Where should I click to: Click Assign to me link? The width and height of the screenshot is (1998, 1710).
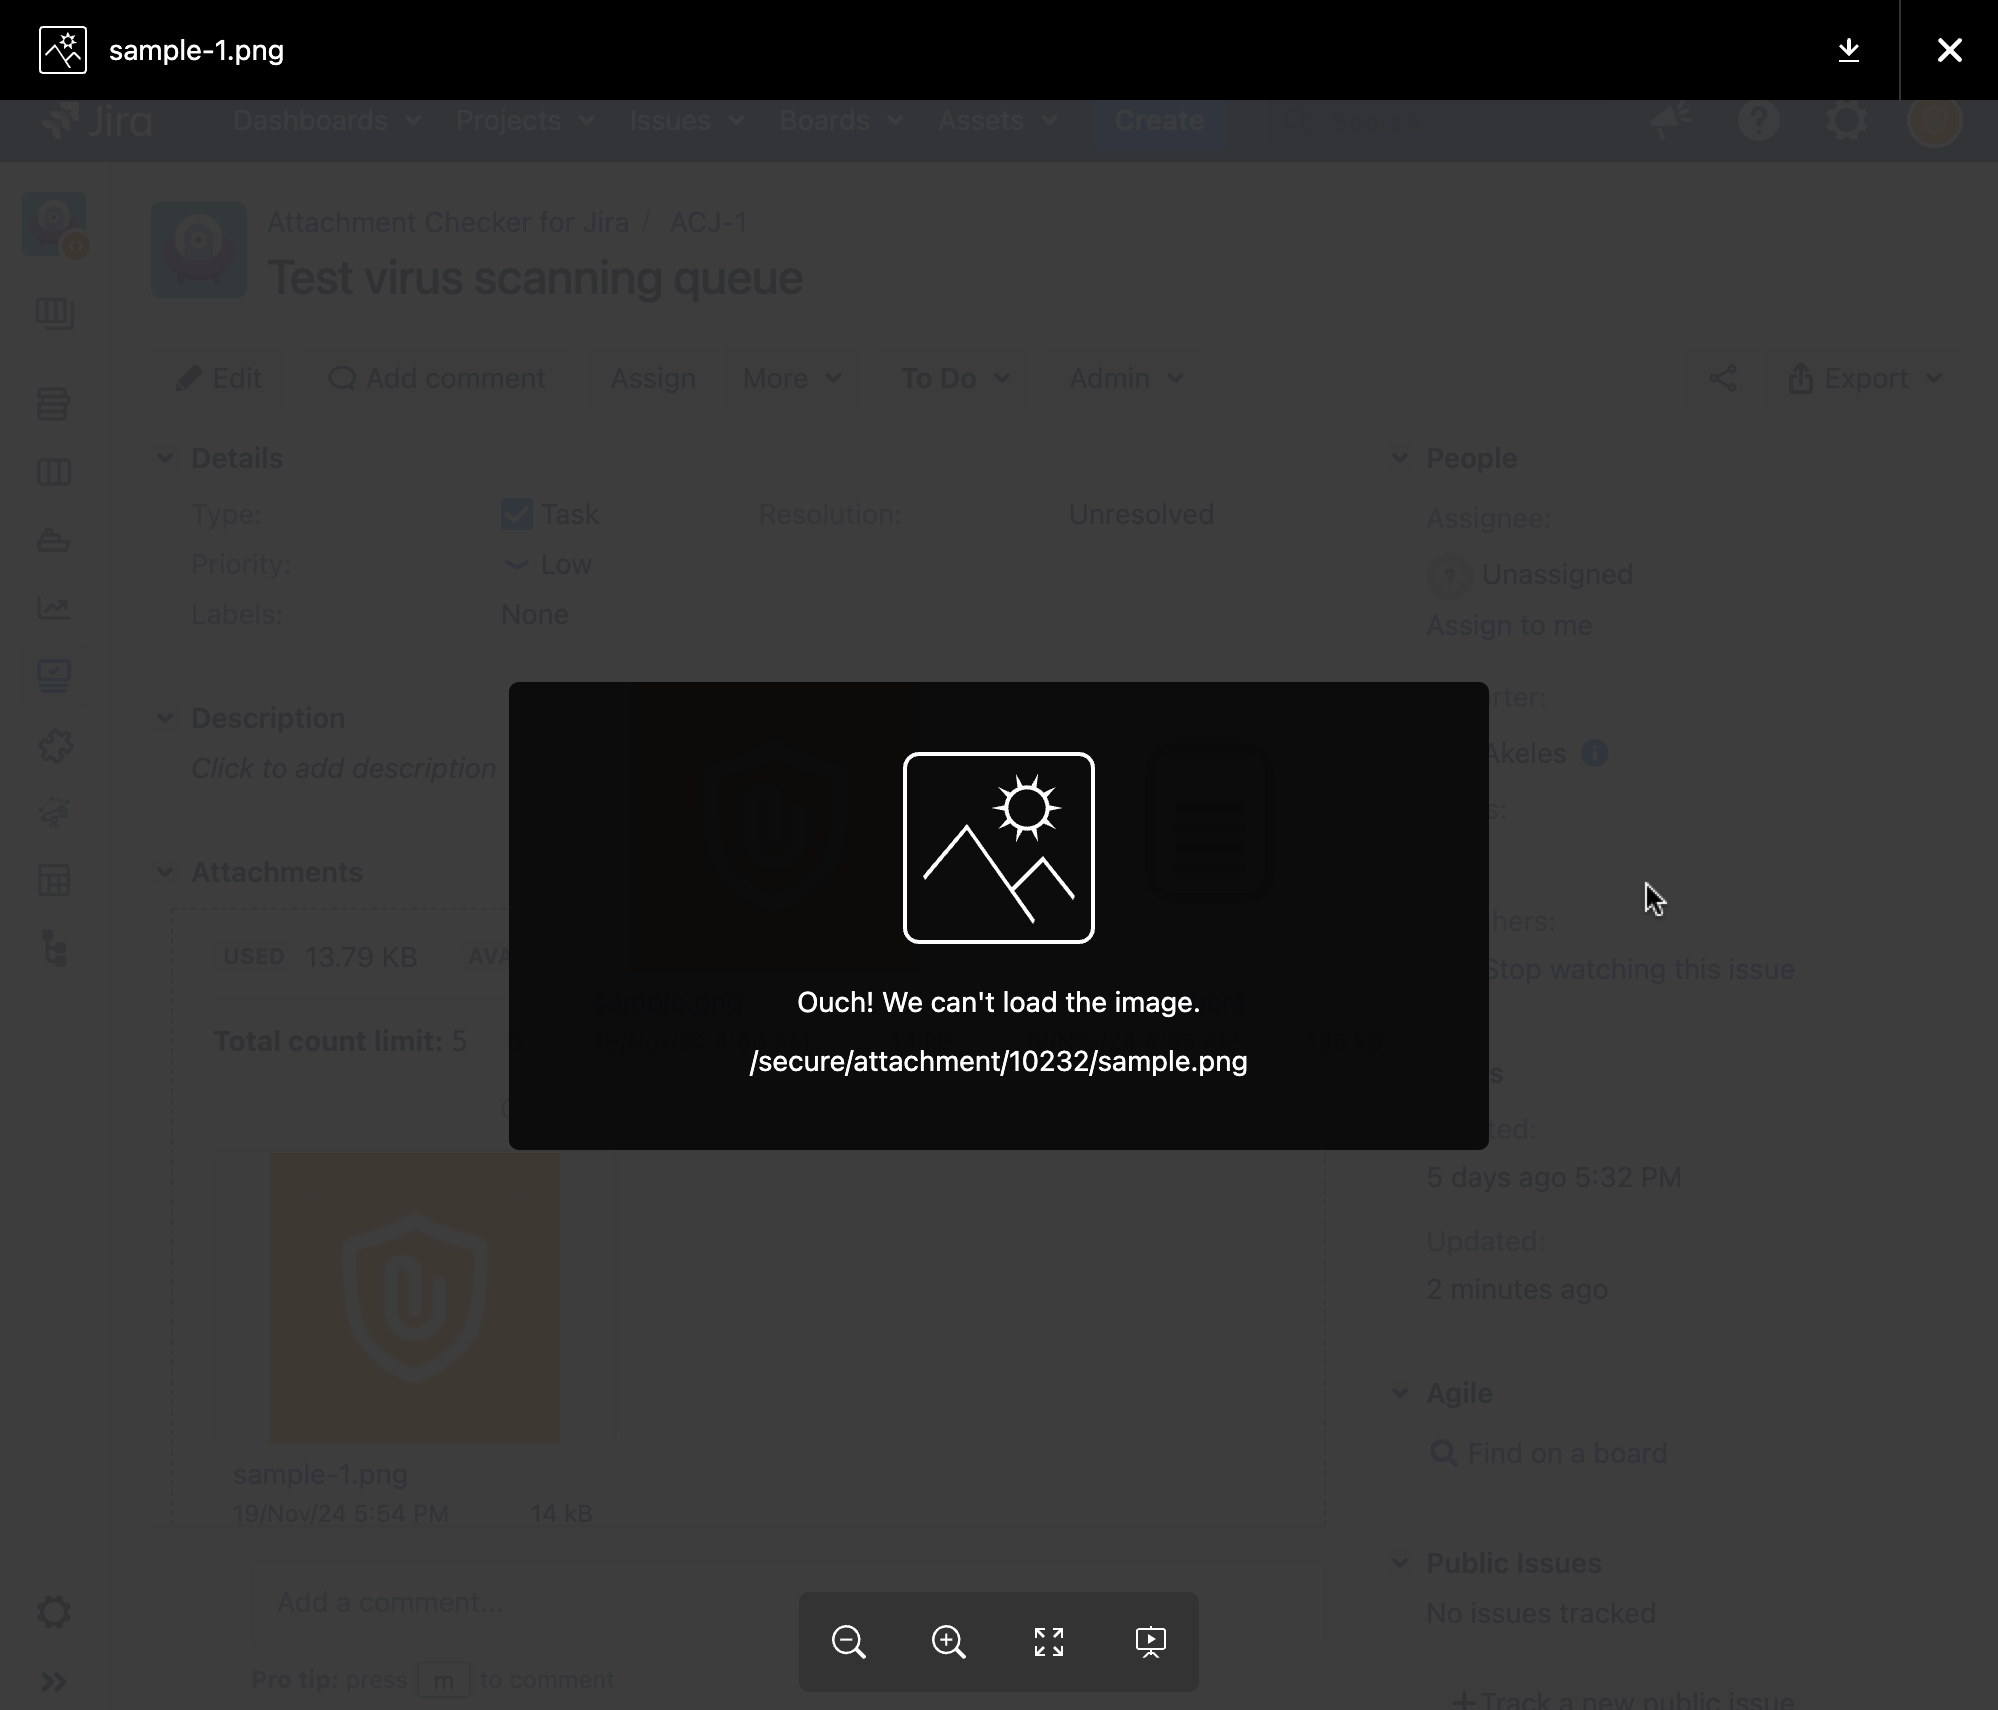tap(1508, 626)
